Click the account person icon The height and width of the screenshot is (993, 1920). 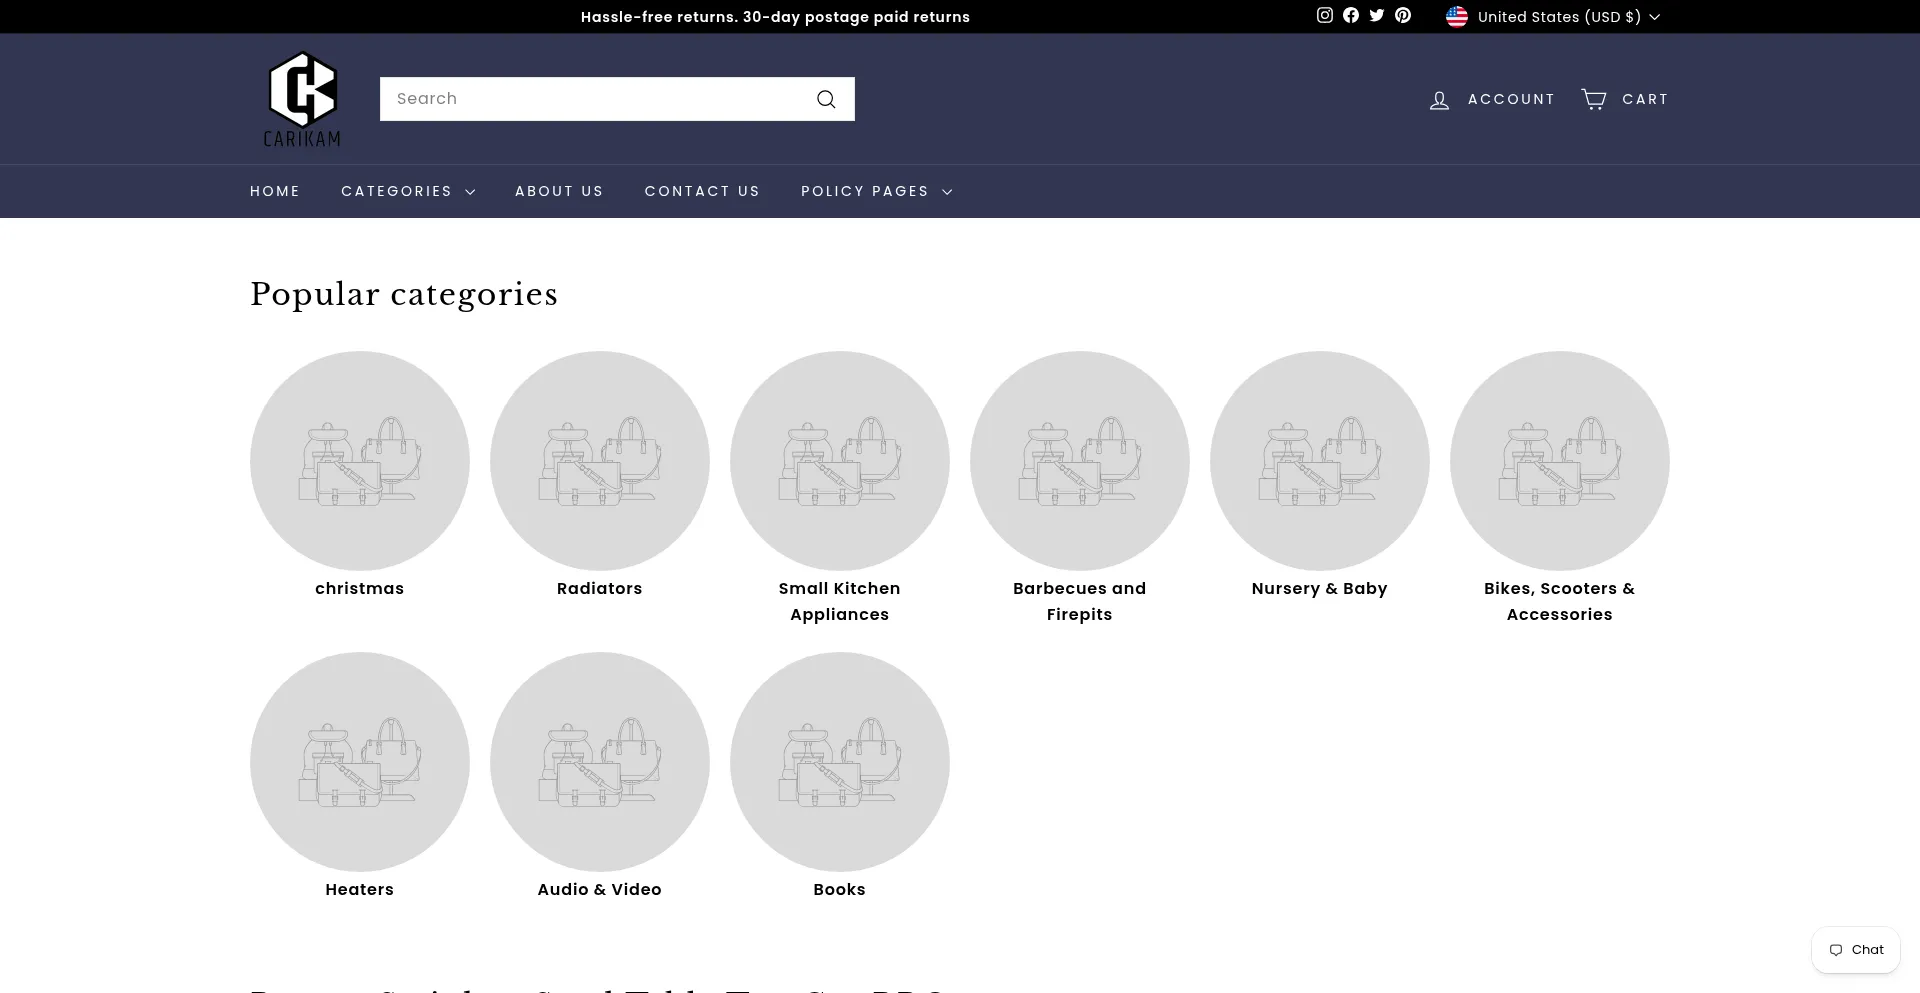(1439, 100)
